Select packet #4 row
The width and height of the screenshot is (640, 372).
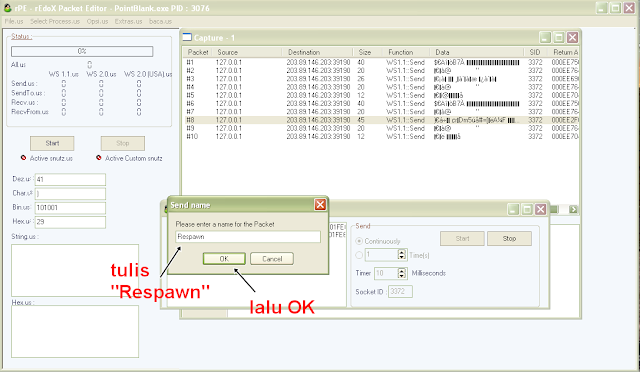(381, 87)
